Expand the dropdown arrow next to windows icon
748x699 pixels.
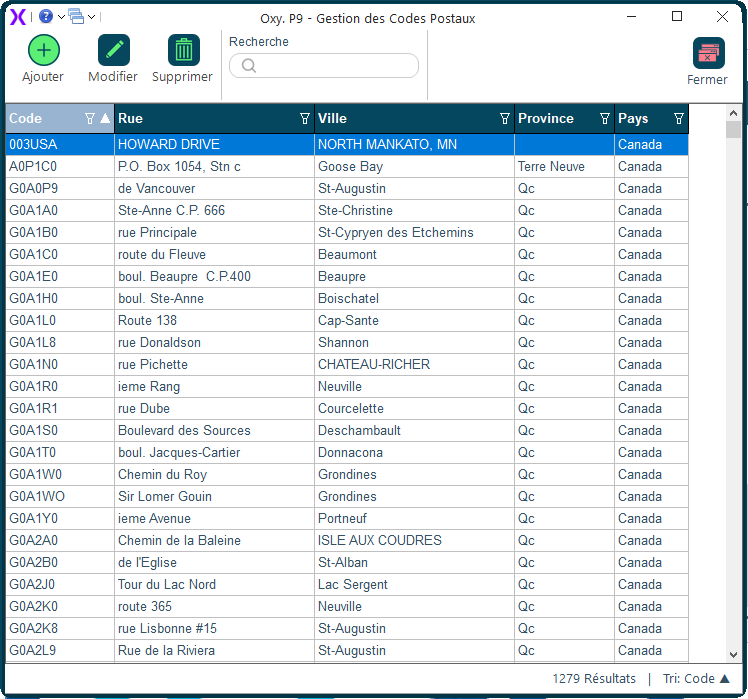pos(92,17)
